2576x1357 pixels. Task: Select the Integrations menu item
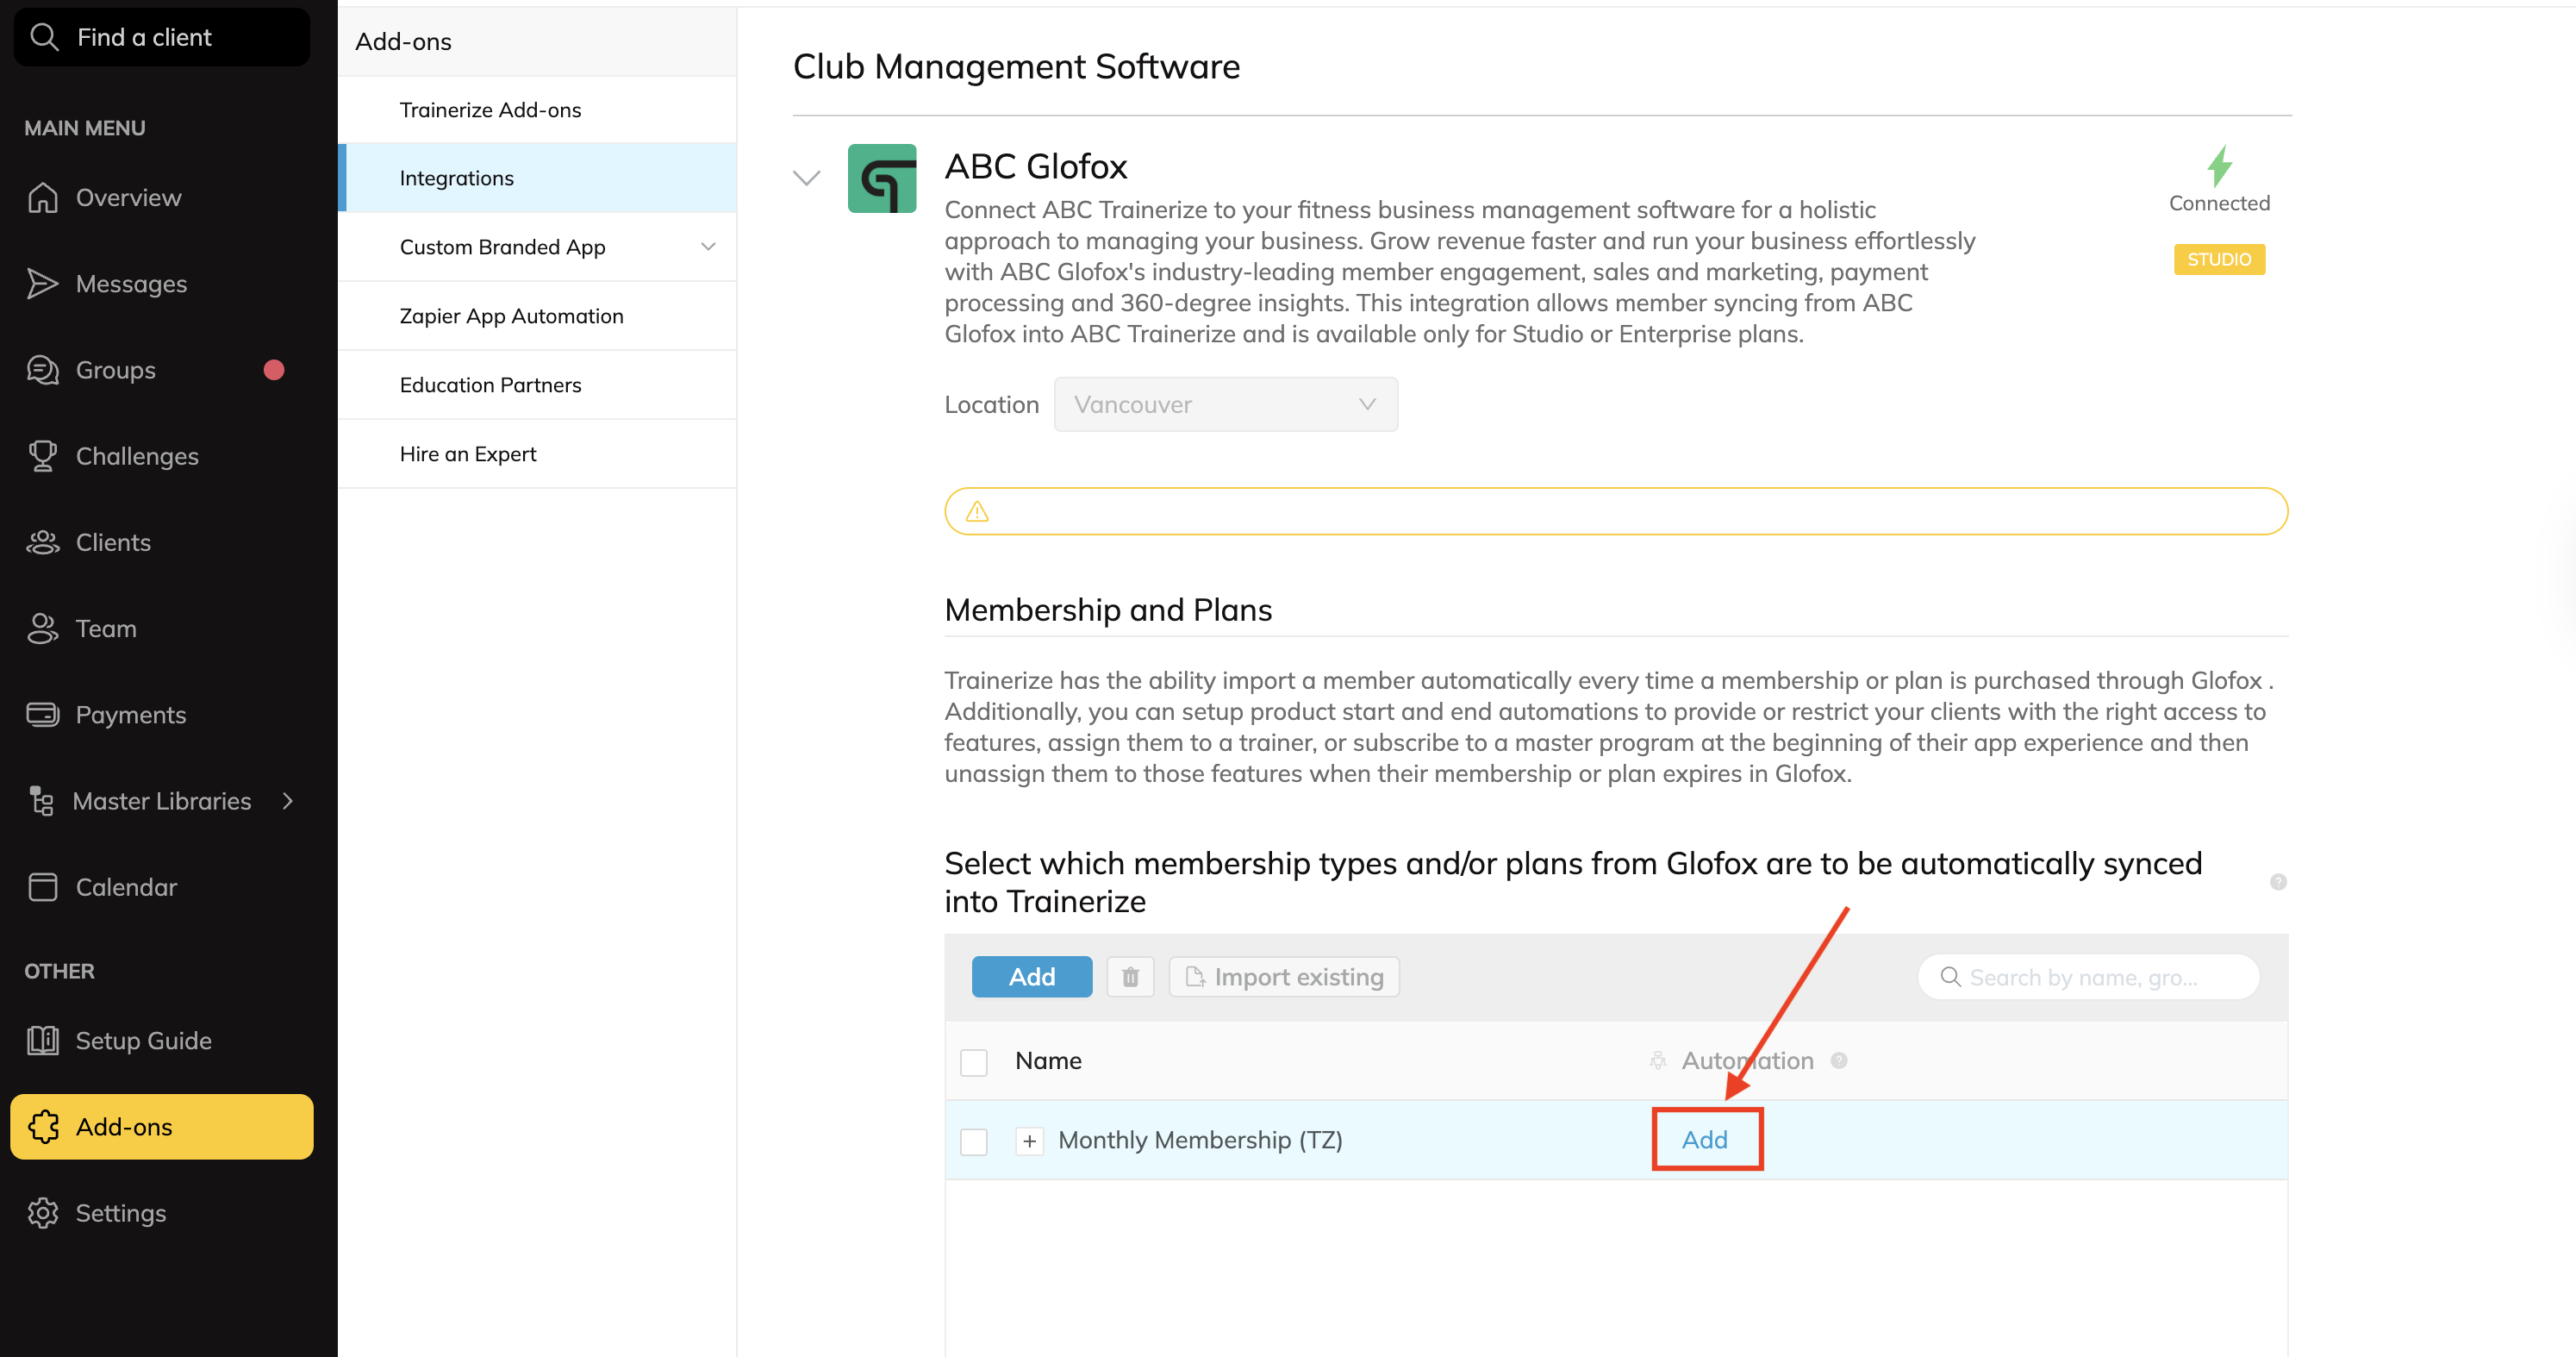point(538,178)
